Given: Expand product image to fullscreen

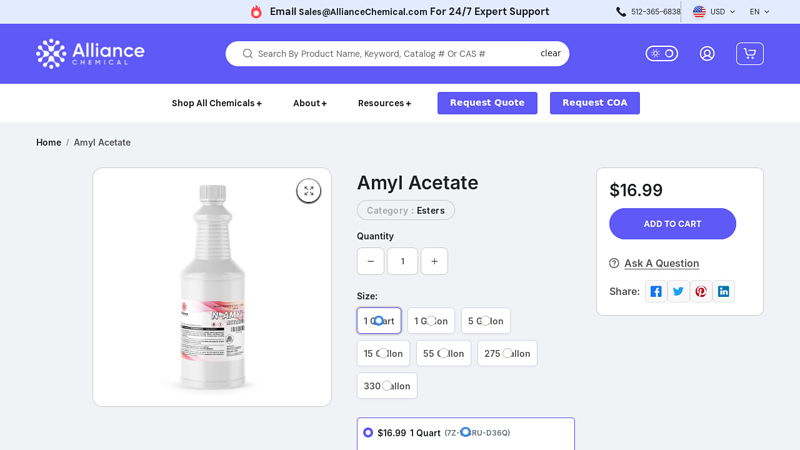Looking at the screenshot, I should [x=309, y=191].
